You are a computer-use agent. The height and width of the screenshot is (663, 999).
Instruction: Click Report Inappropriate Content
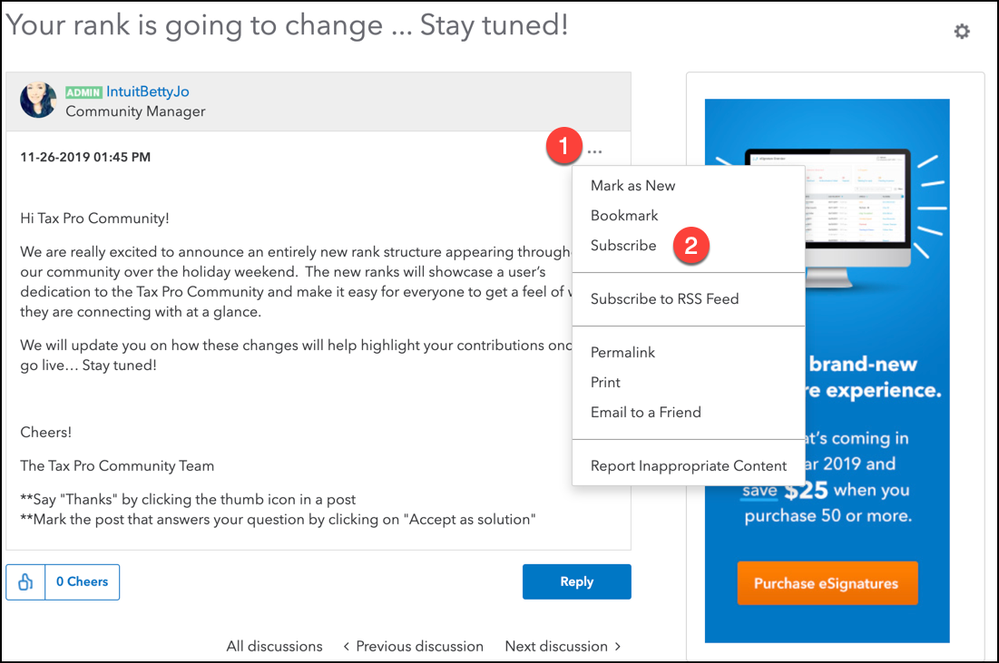pos(688,465)
